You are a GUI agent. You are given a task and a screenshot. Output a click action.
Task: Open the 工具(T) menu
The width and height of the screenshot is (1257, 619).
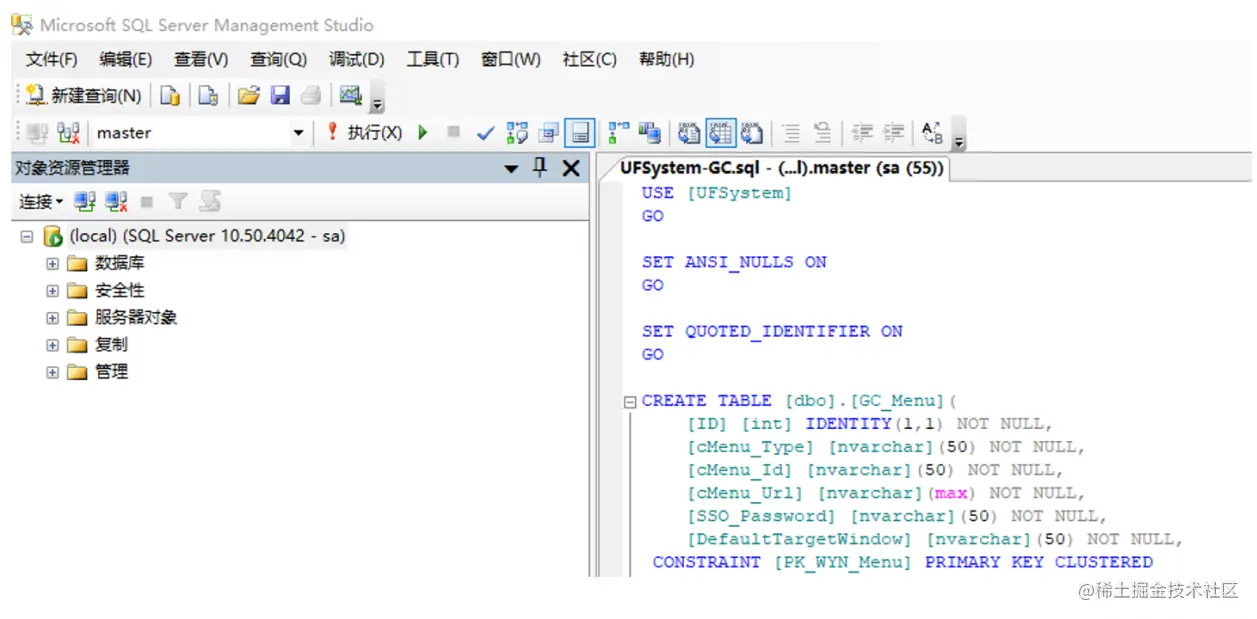(x=433, y=60)
